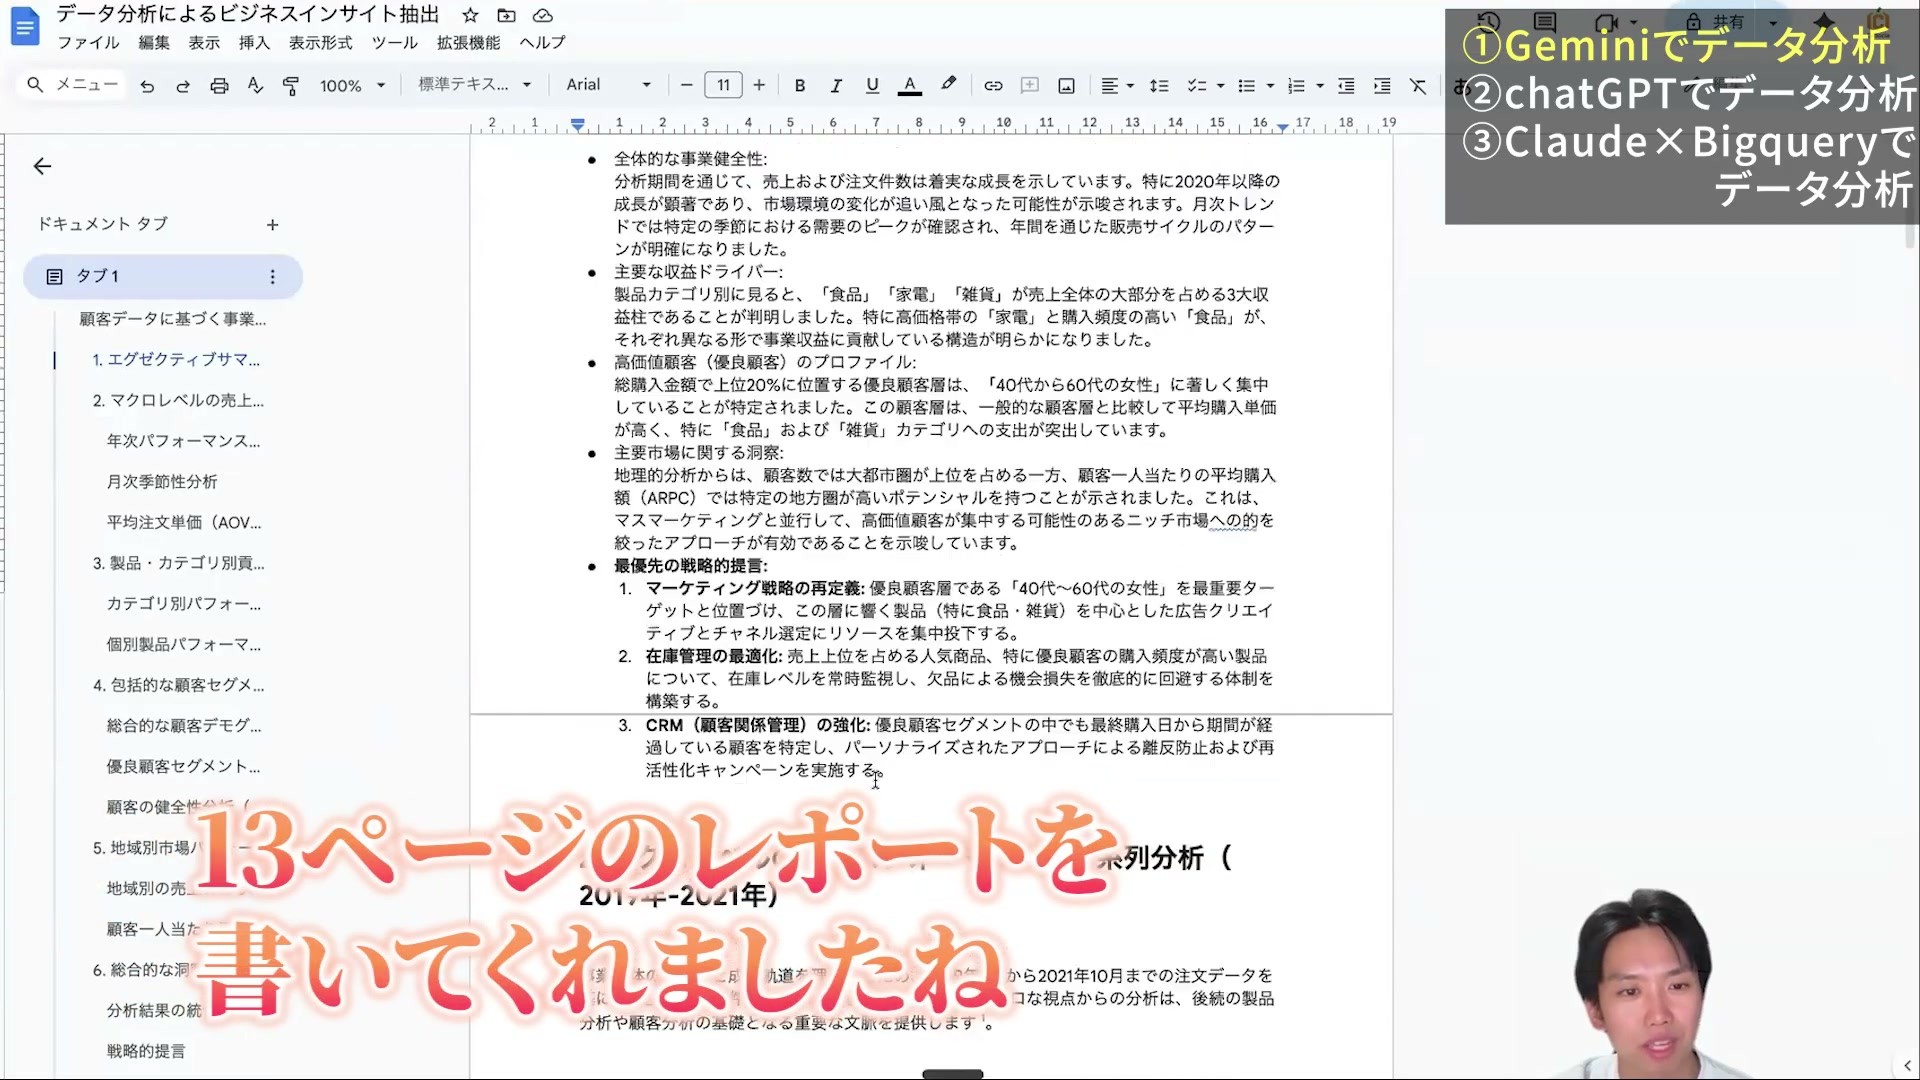Open the ファイル menu

88,42
